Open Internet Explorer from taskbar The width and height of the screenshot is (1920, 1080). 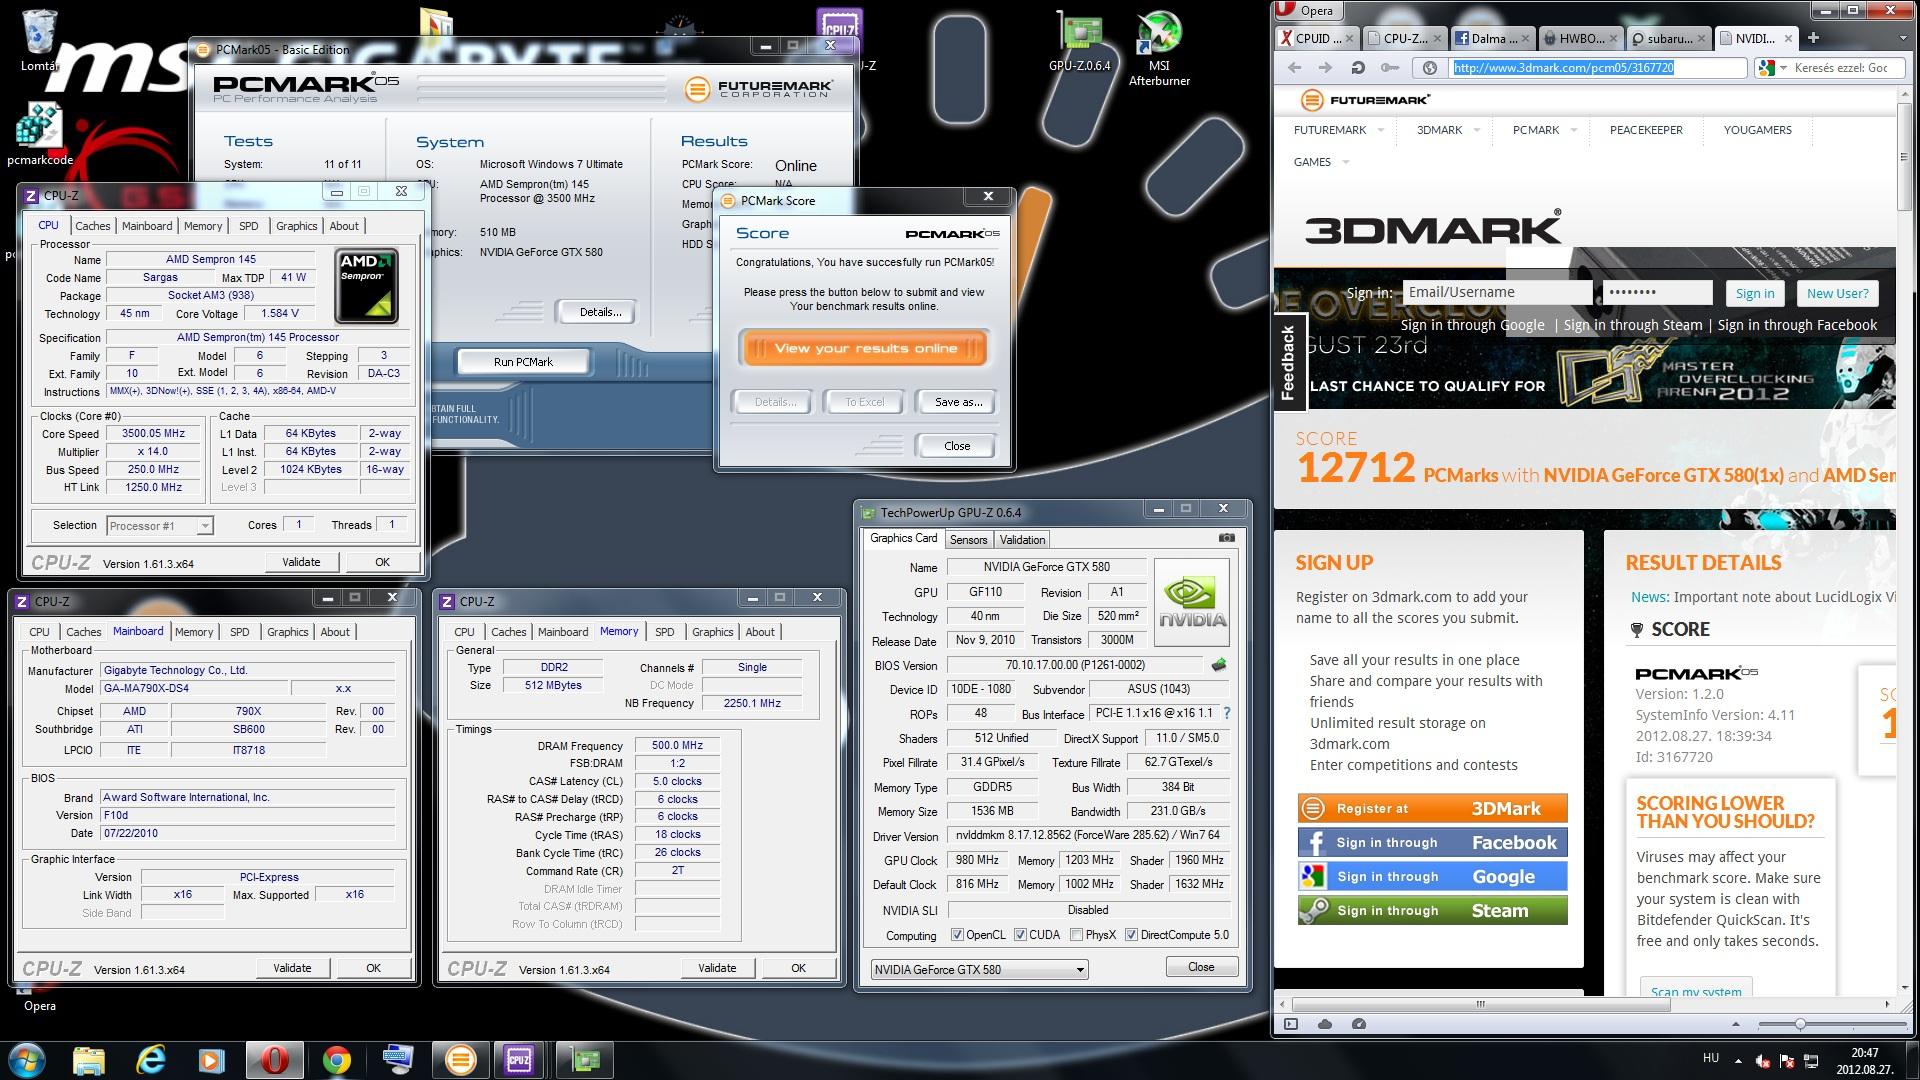click(x=151, y=1060)
